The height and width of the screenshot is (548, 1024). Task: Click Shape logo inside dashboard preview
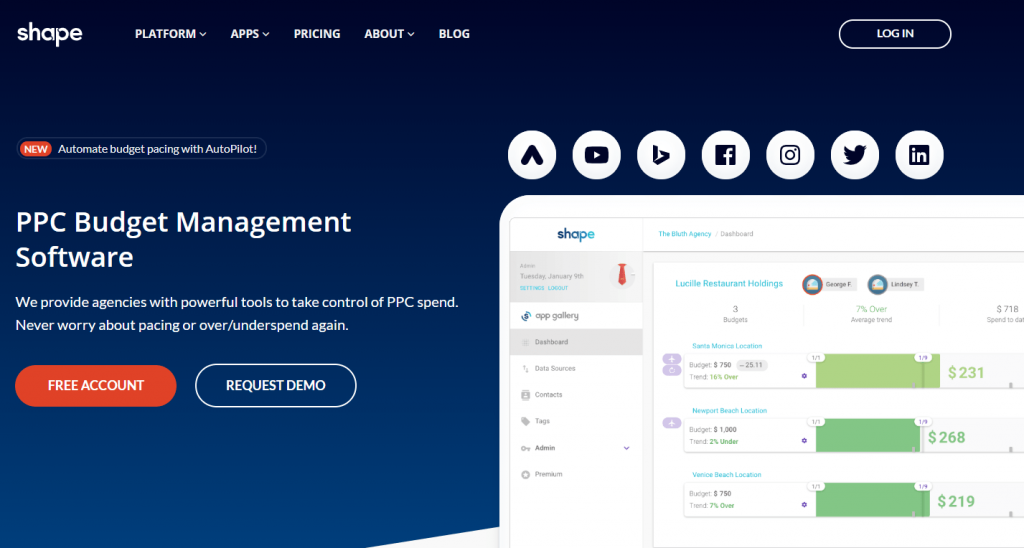click(575, 234)
